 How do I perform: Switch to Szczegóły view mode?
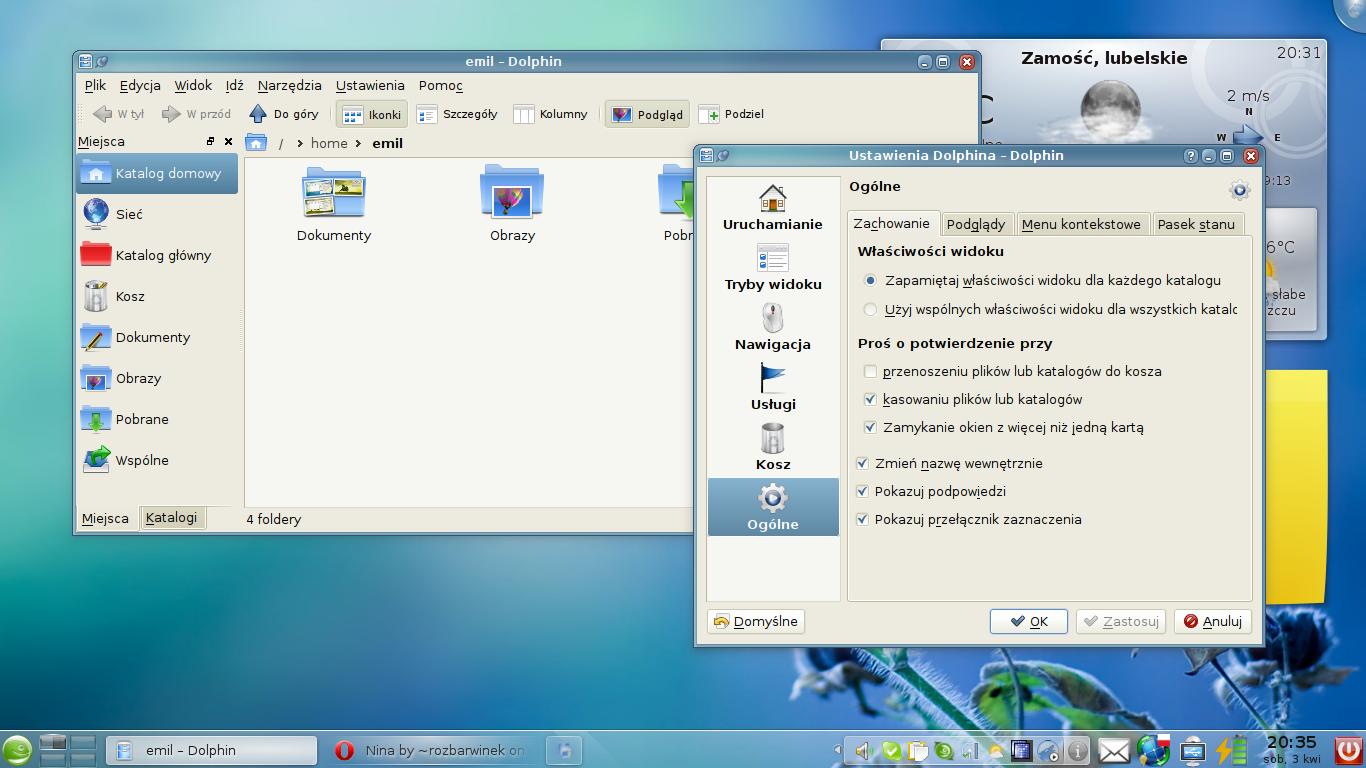pos(457,114)
